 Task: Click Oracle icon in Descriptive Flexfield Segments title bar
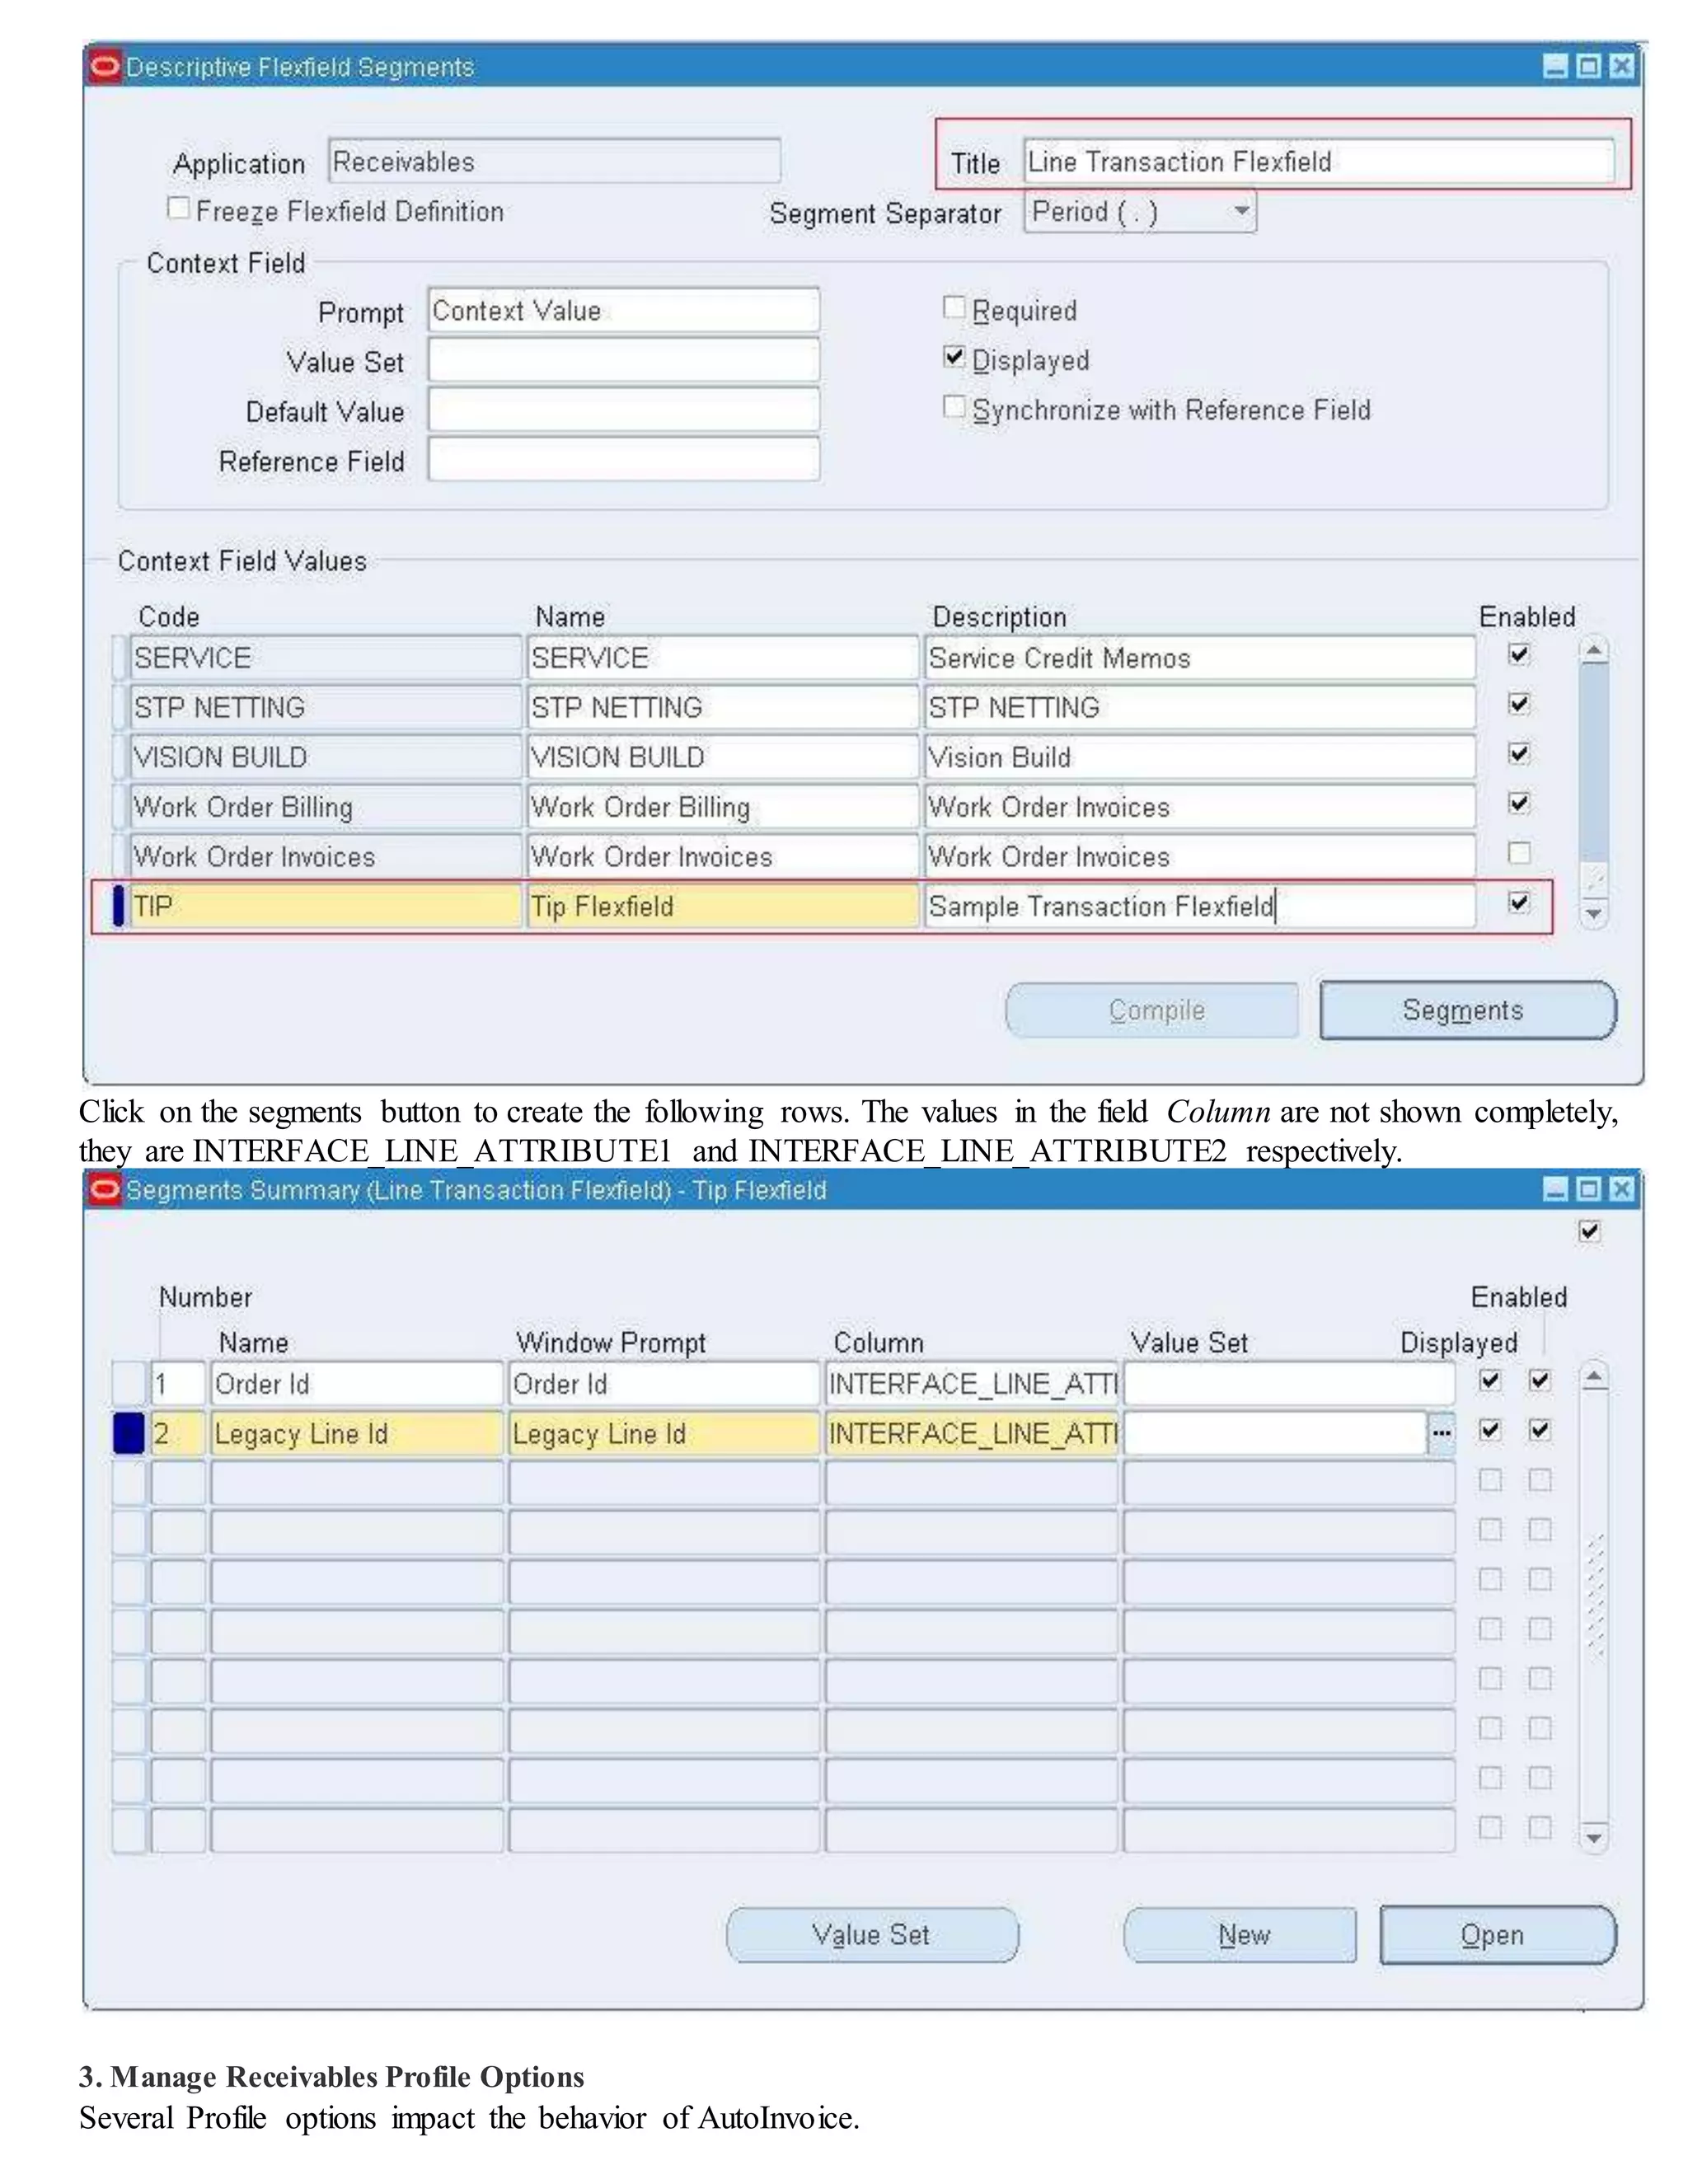coord(104,67)
